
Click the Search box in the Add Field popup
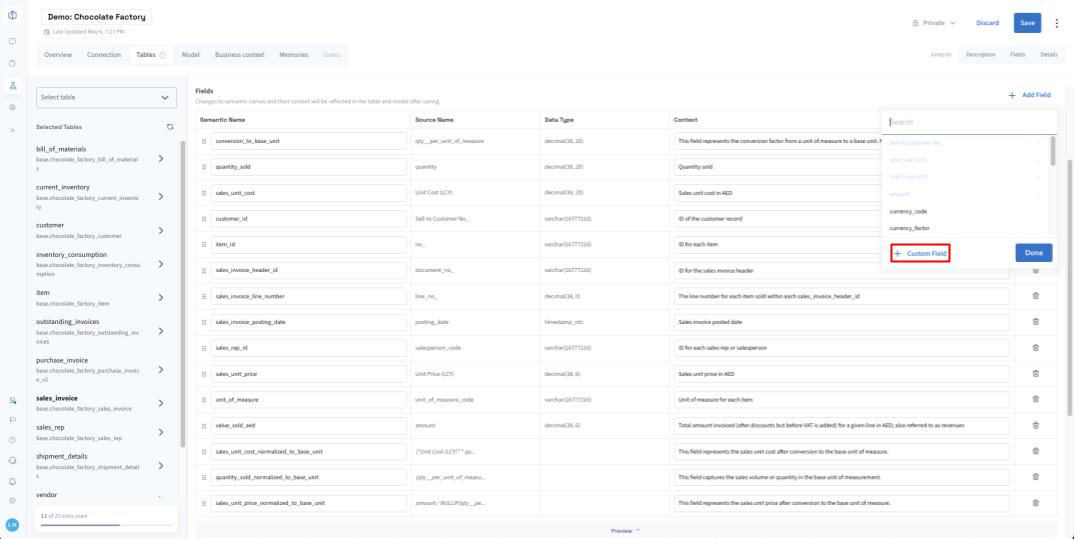tap(968, 122)
